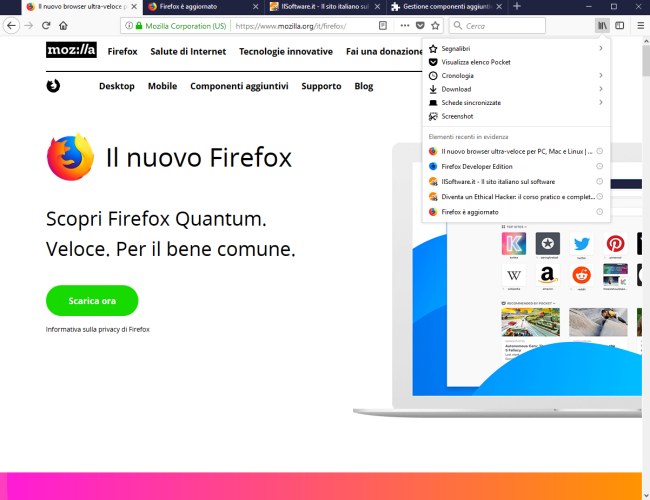Switch to Gestione componenti aggiuntivi tab
This screenshot has height=500, width=650.
tap(447, 7)
